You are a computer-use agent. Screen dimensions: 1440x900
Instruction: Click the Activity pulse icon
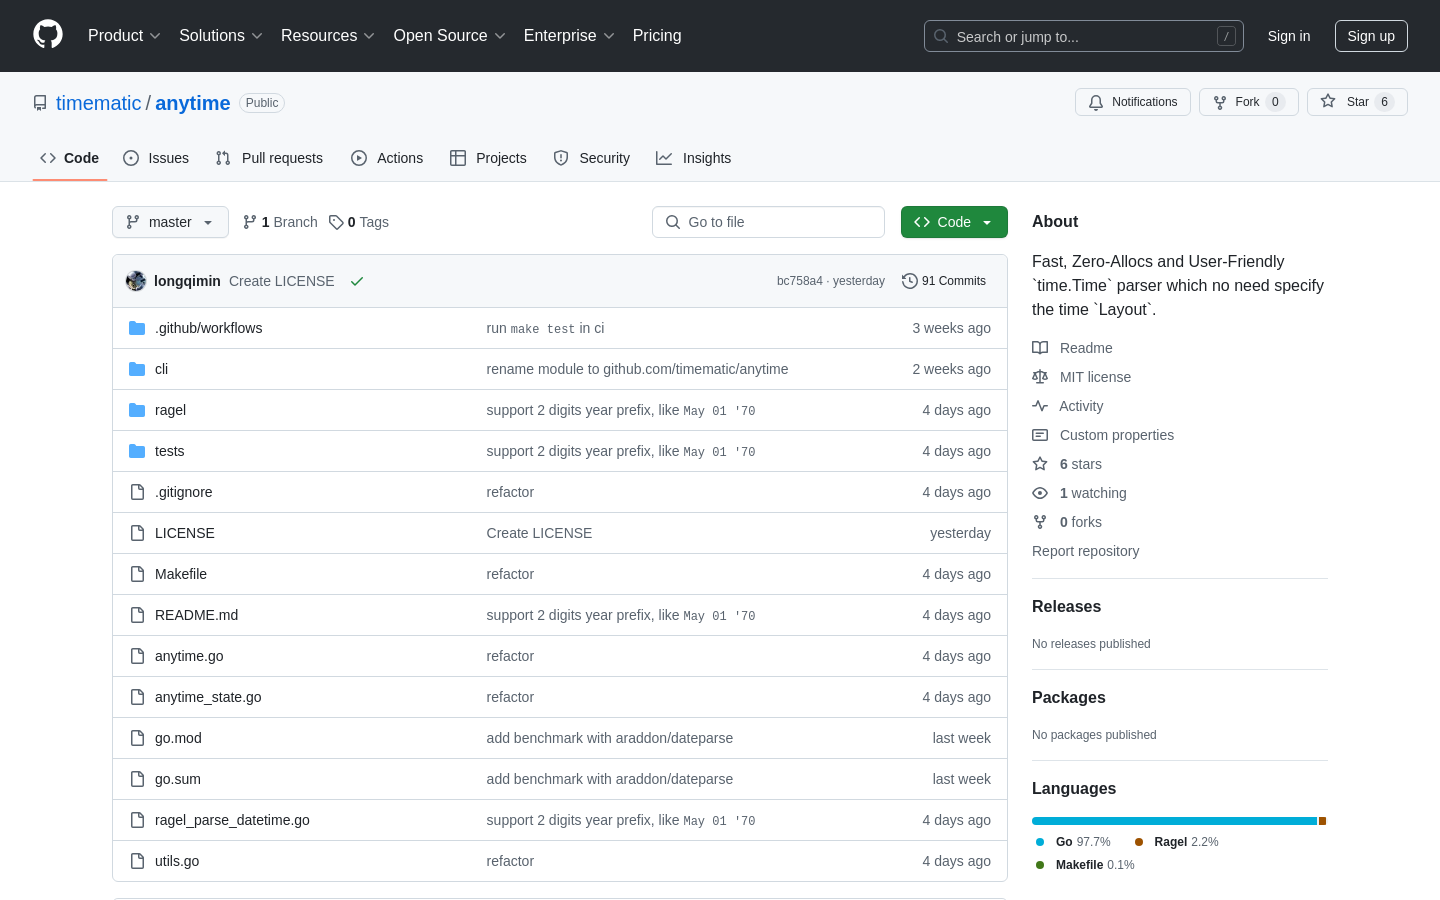pyautogui.click(x=1040, y=406)
